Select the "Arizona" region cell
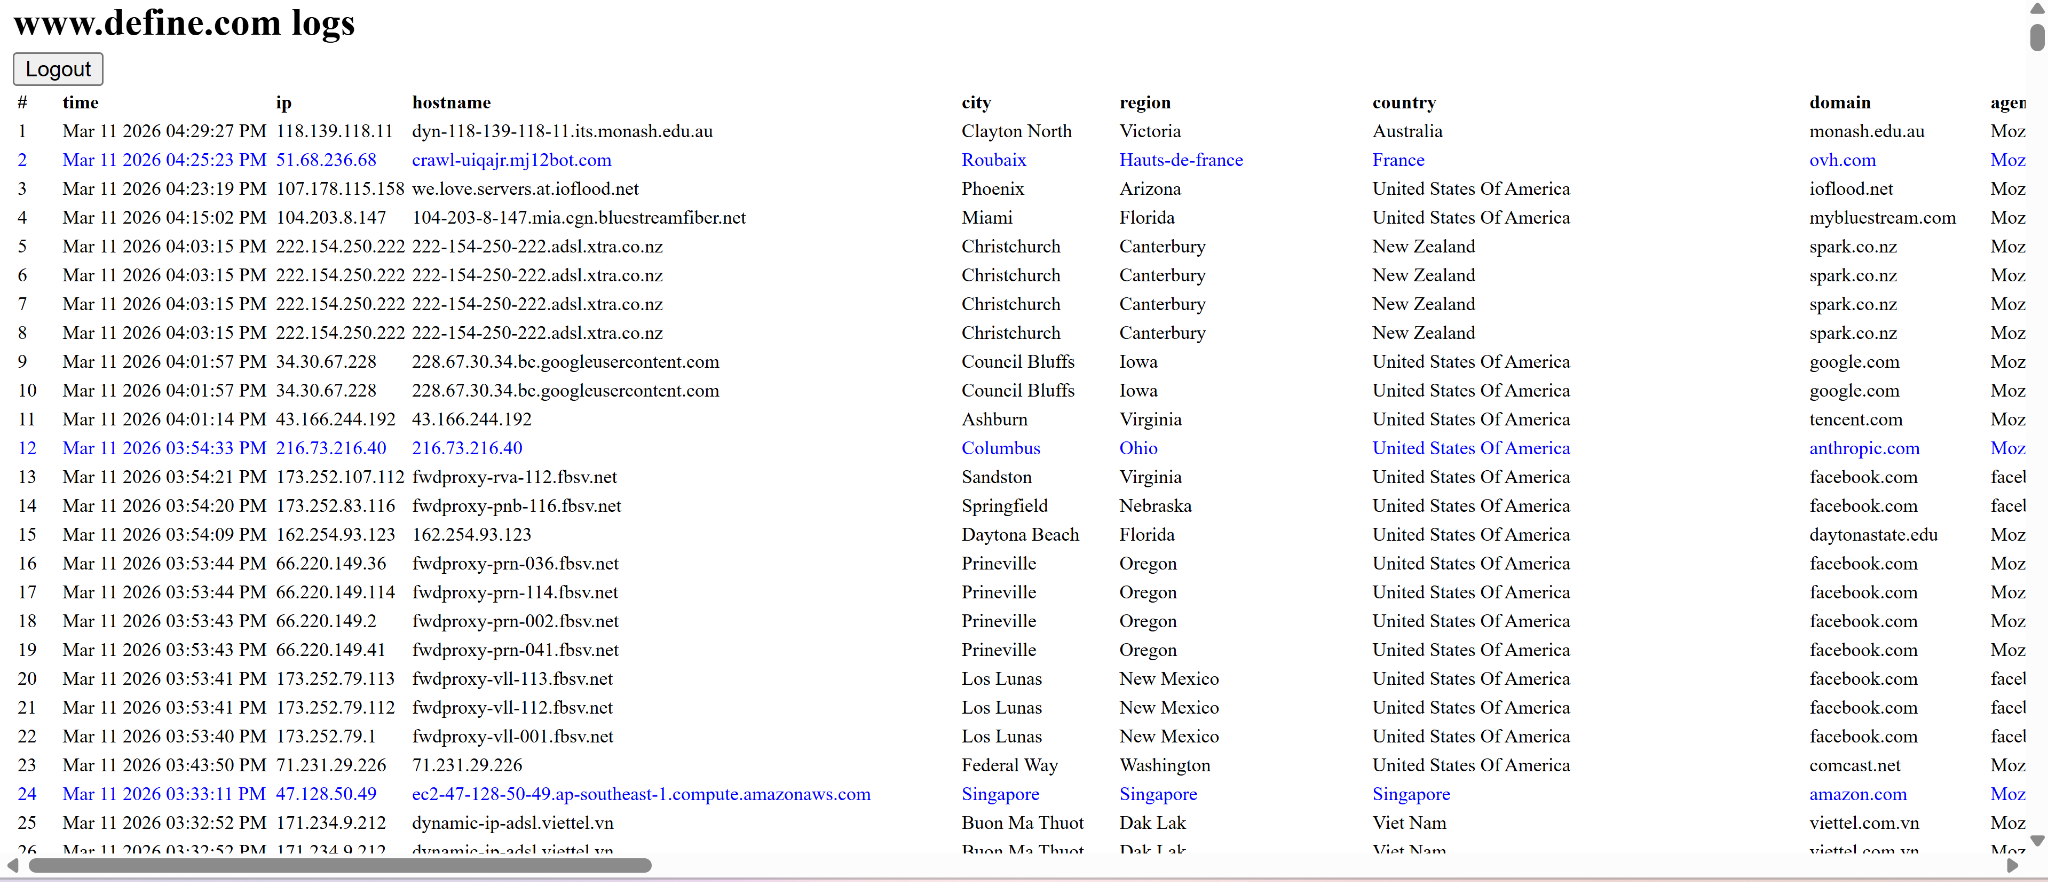Viewport: 2048px width, 882px height. coord(1150,189)
